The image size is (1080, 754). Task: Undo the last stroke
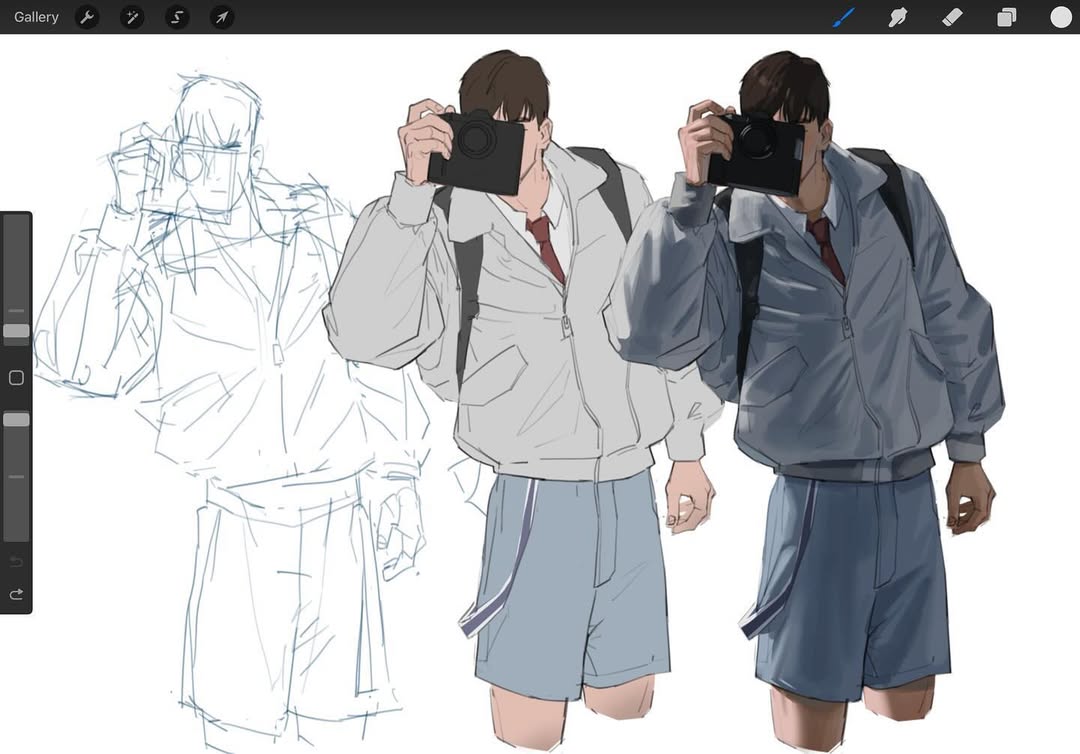click(x=16, y=561)
